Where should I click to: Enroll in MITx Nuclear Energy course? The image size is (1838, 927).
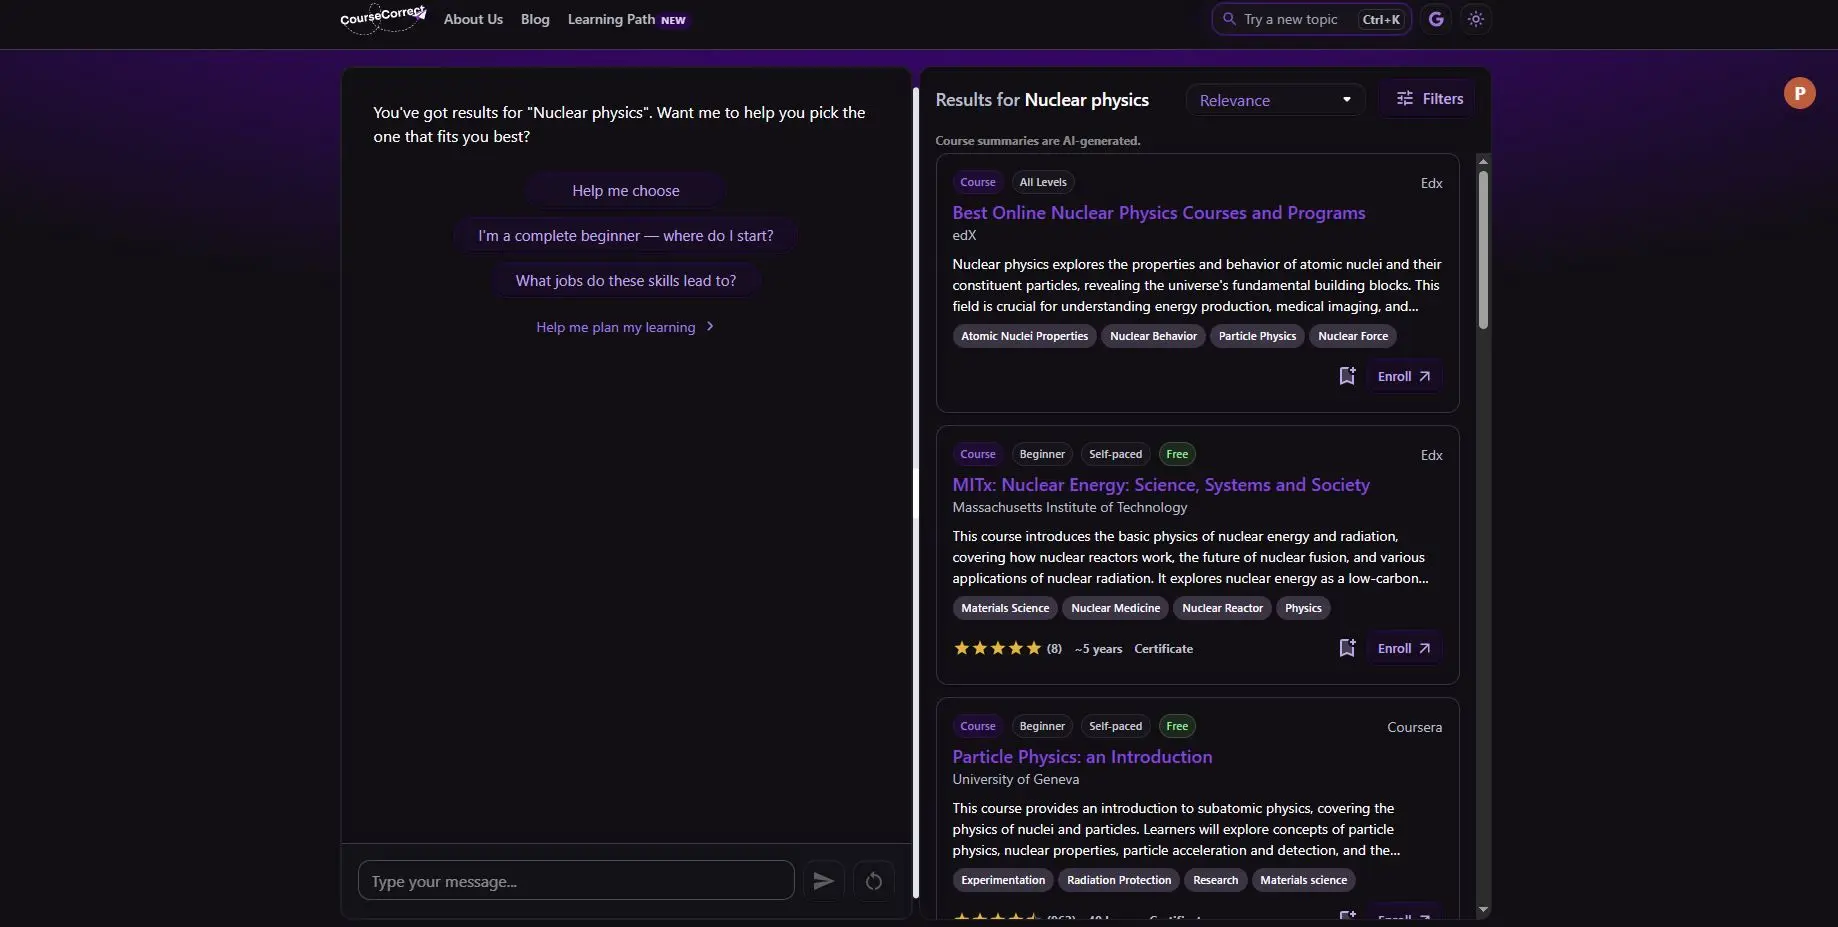(x=1404, y=648)
